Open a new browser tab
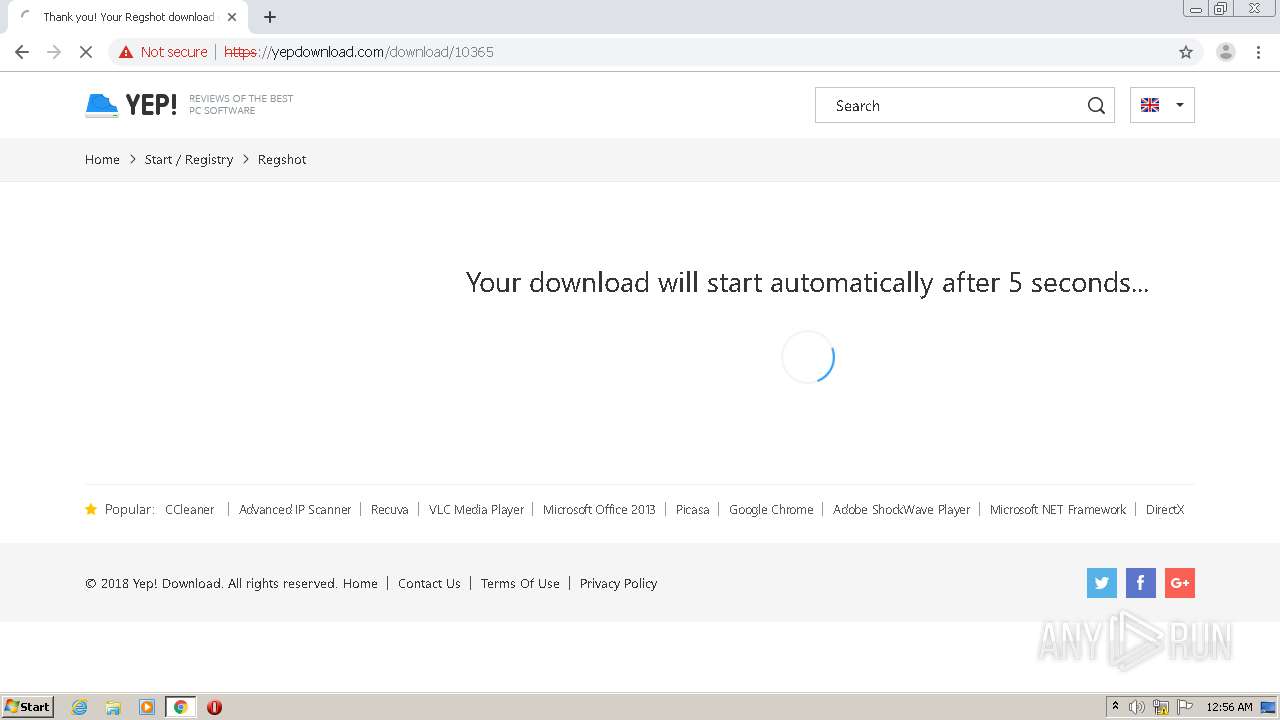 coord(270,17)
